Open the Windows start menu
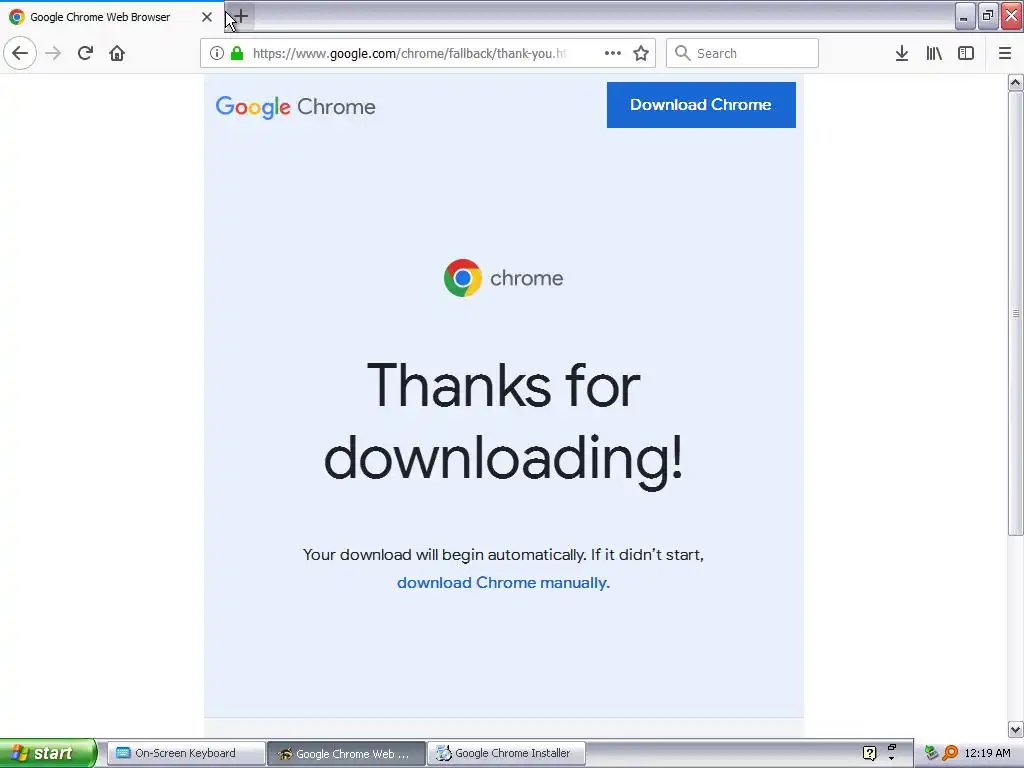This screenshot has height=768, width=1024. tap(48, 753)
